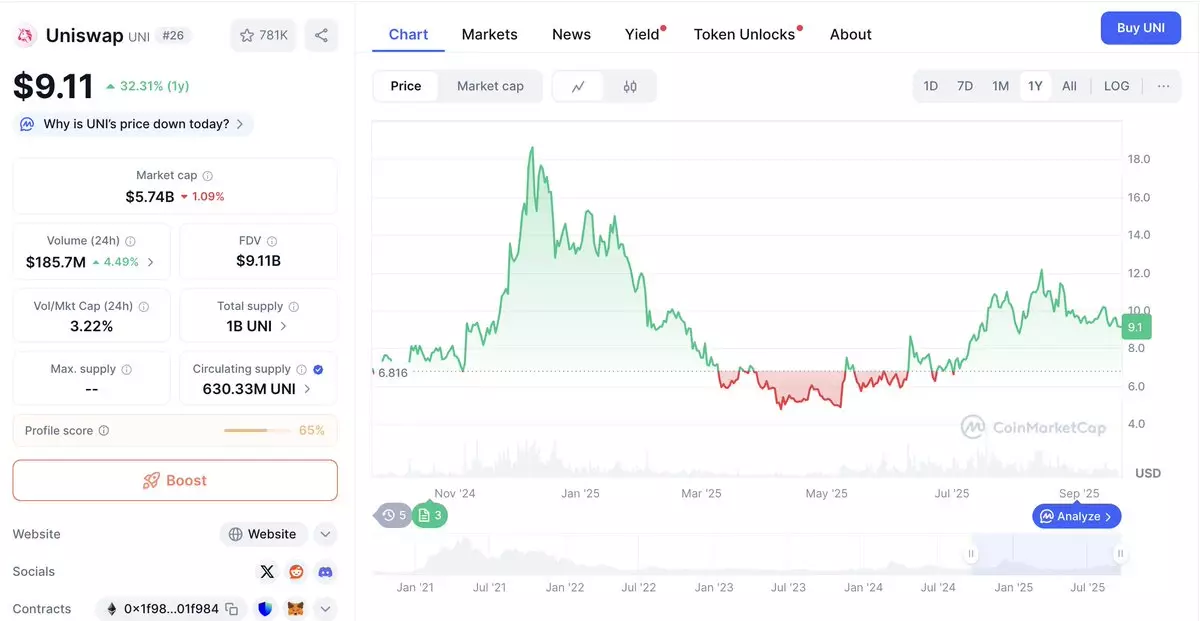Open Discord social link icon
1200x621 pixels.
tap(325, 572)
